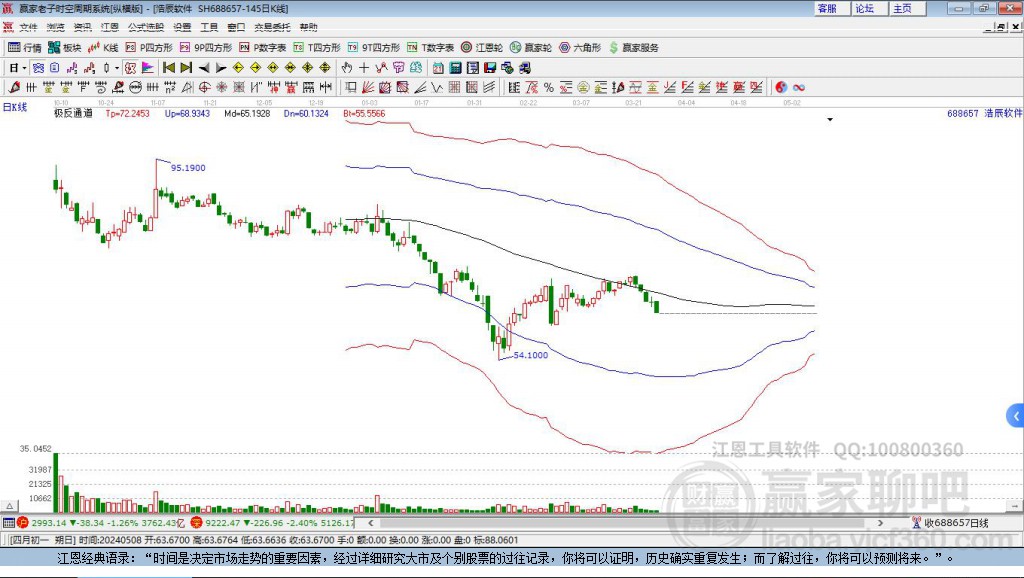The width and height of the screenshot is (1024, 578).
Task: Open the calendar date icon
Action: click(x=438, y=68)
